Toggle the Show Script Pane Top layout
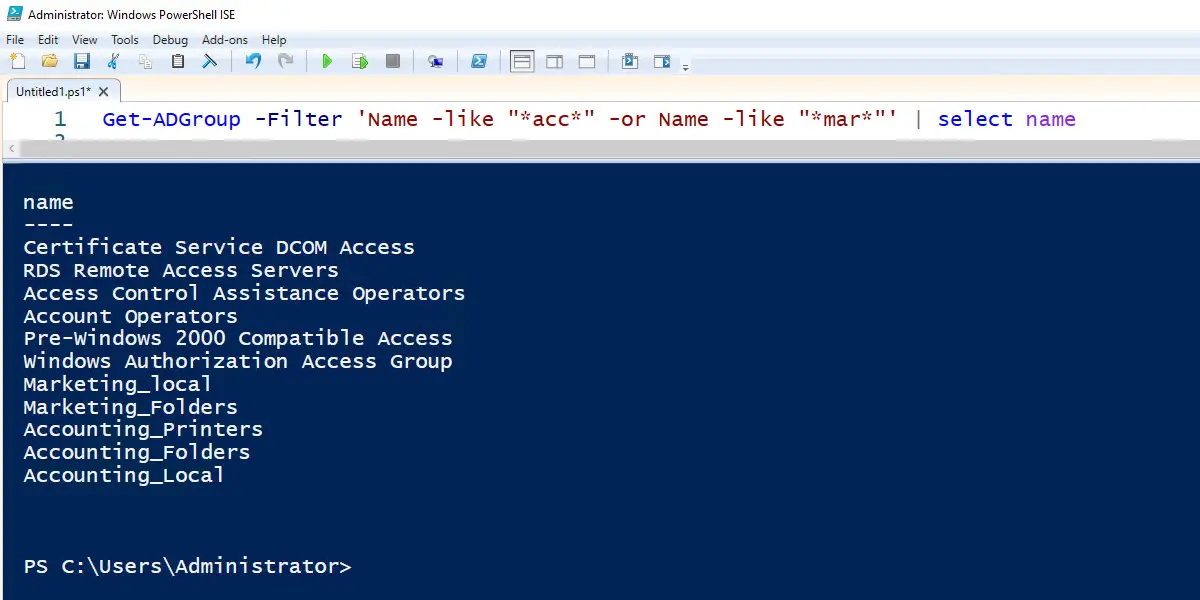Image resolution: width=1200 pixels, height=600 pixels. point(522,62)
